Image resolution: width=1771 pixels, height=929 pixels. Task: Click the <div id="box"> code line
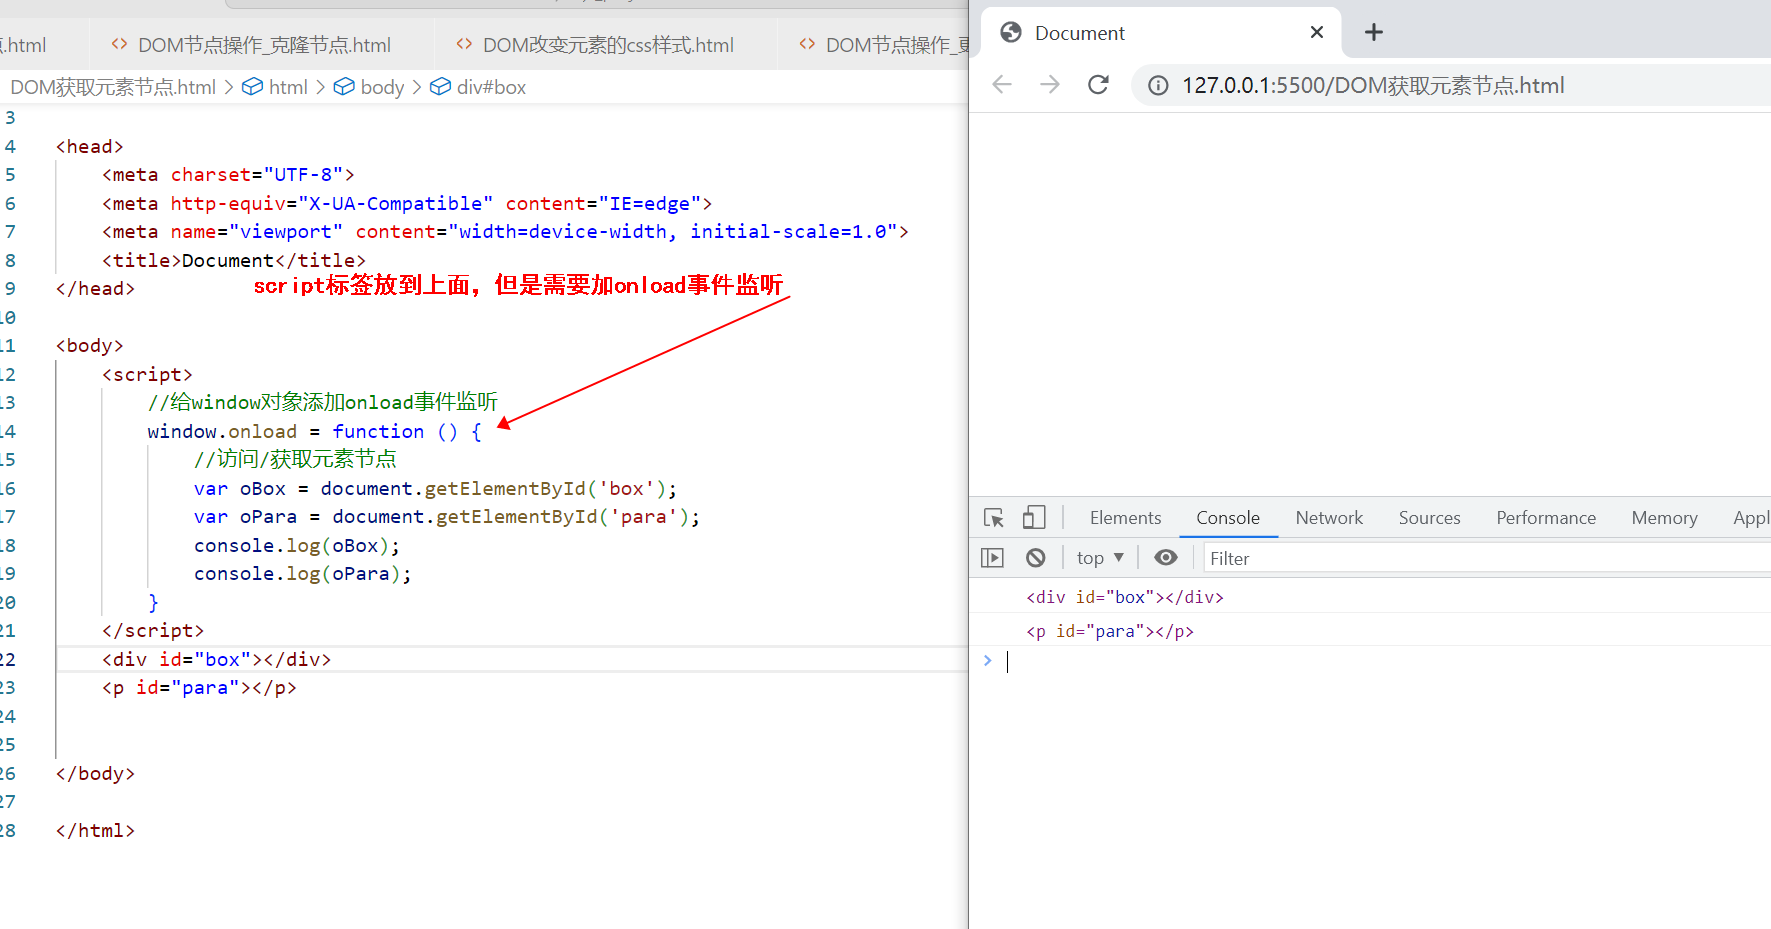pyautogui.click(x=216, y=659)
